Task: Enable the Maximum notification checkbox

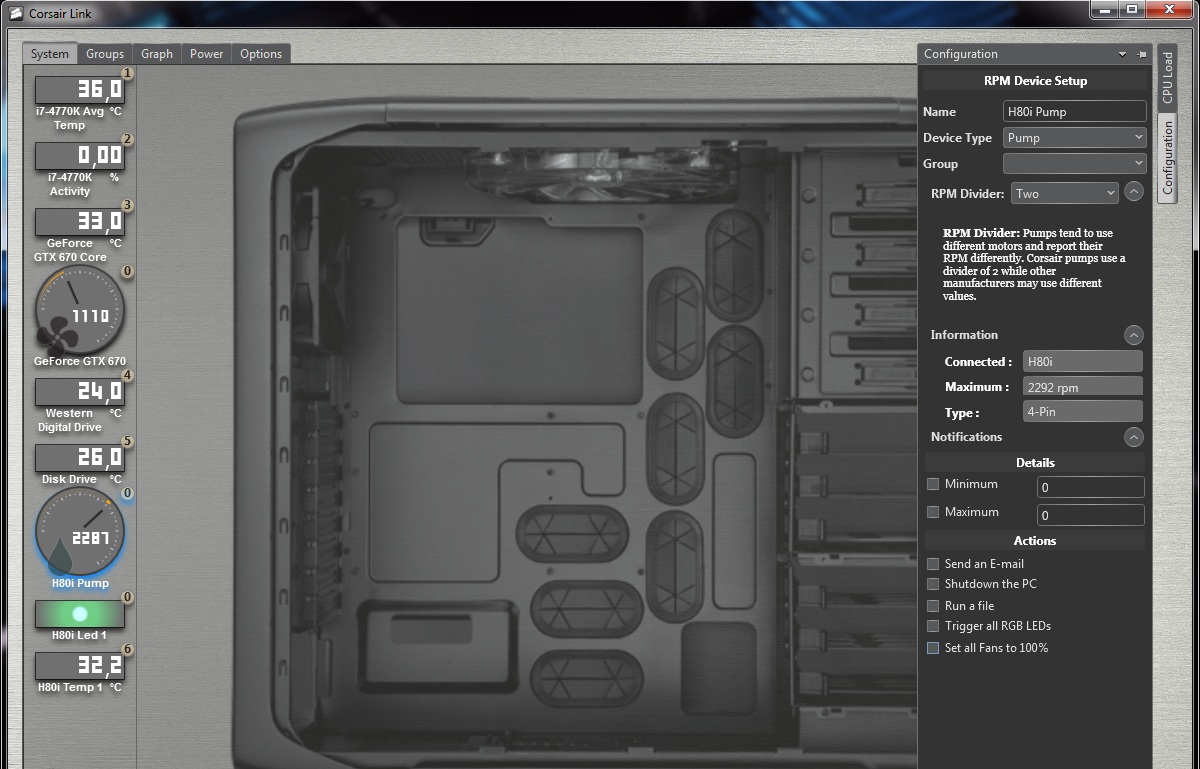Action: pos(933,512)
